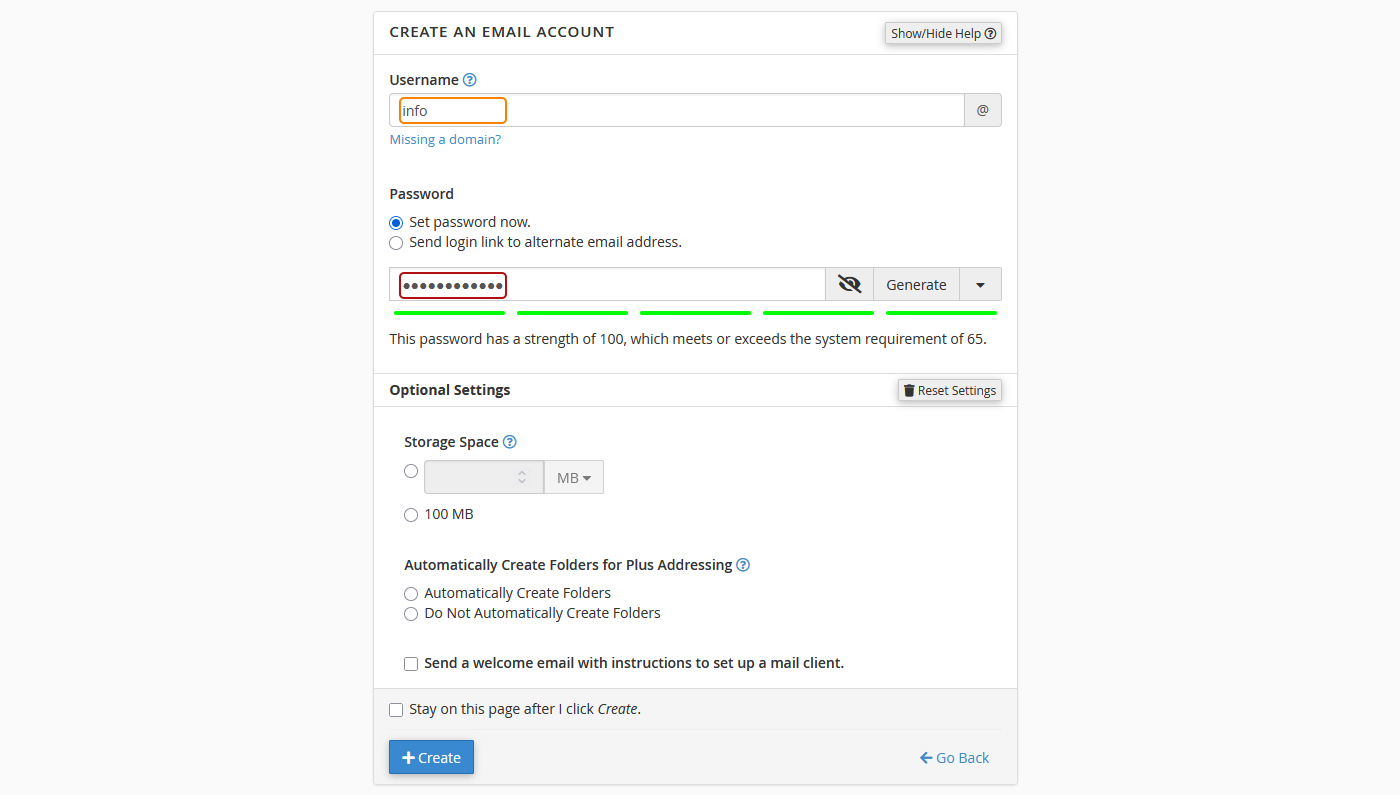1400x795 pixels.
Task: Open the MB storage unit dropdown
Action: [573, 478]
